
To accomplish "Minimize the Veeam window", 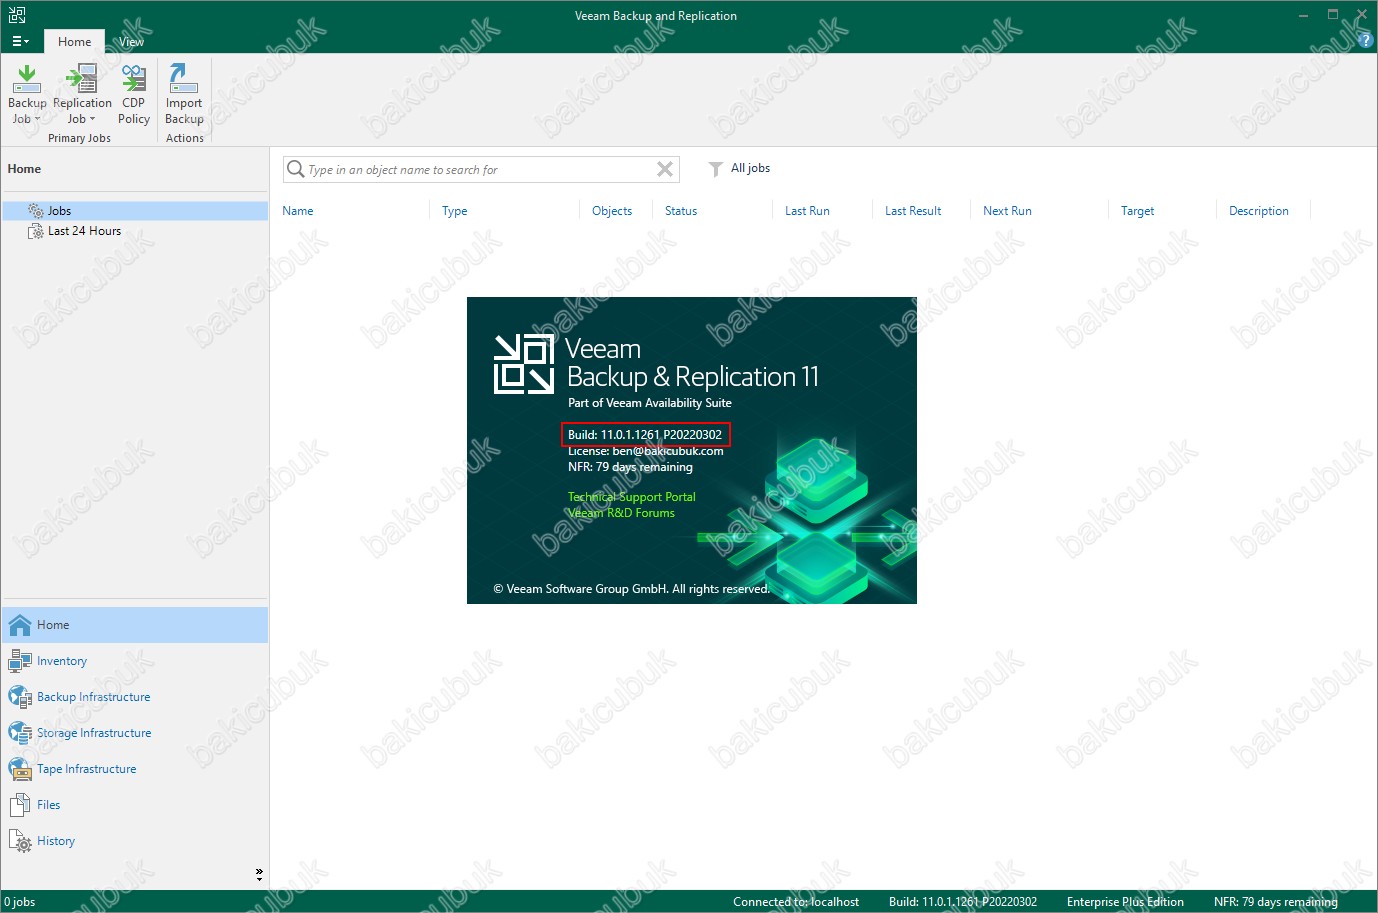I will 1303,15.
